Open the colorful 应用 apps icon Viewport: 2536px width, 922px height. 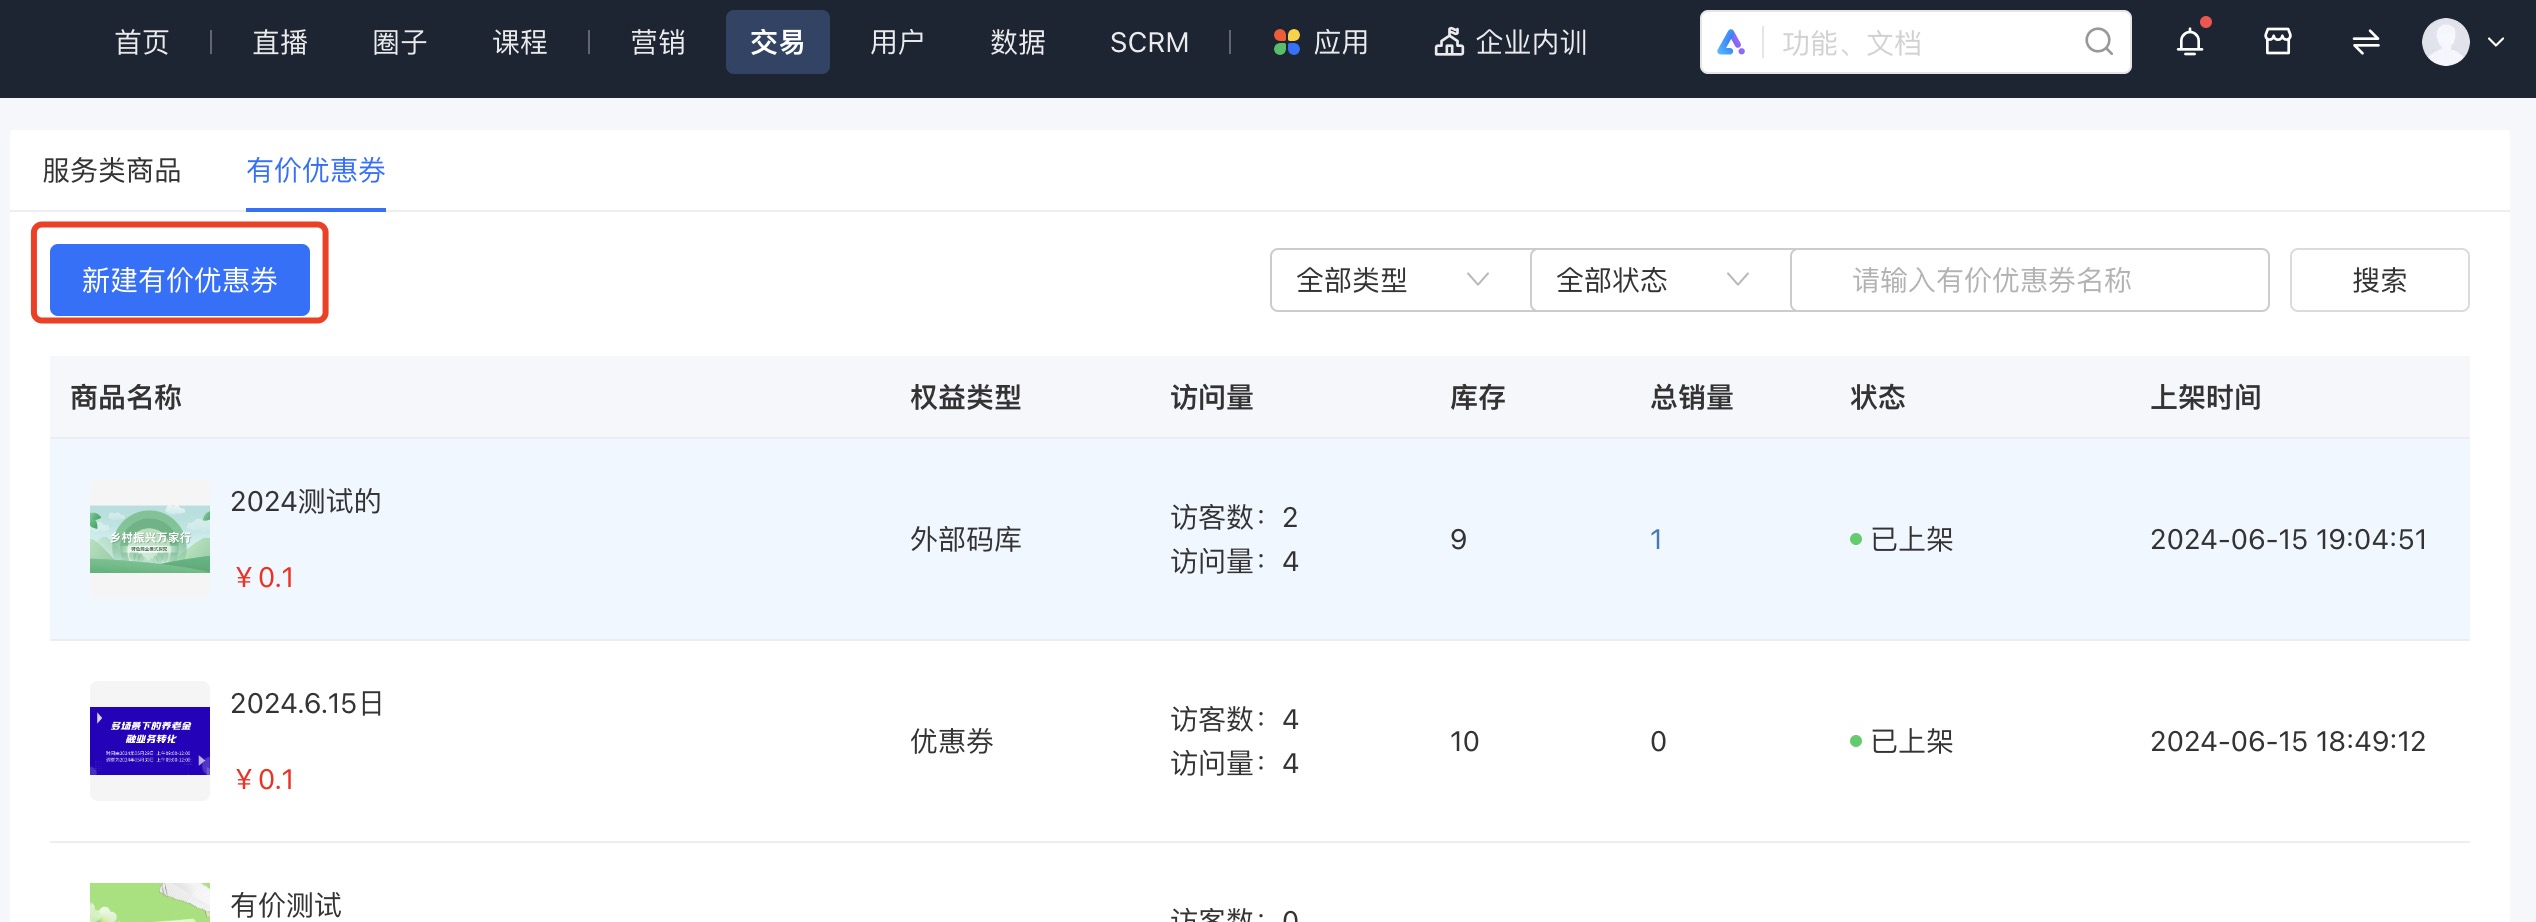pyautogui.click(x=1286, y=42)
